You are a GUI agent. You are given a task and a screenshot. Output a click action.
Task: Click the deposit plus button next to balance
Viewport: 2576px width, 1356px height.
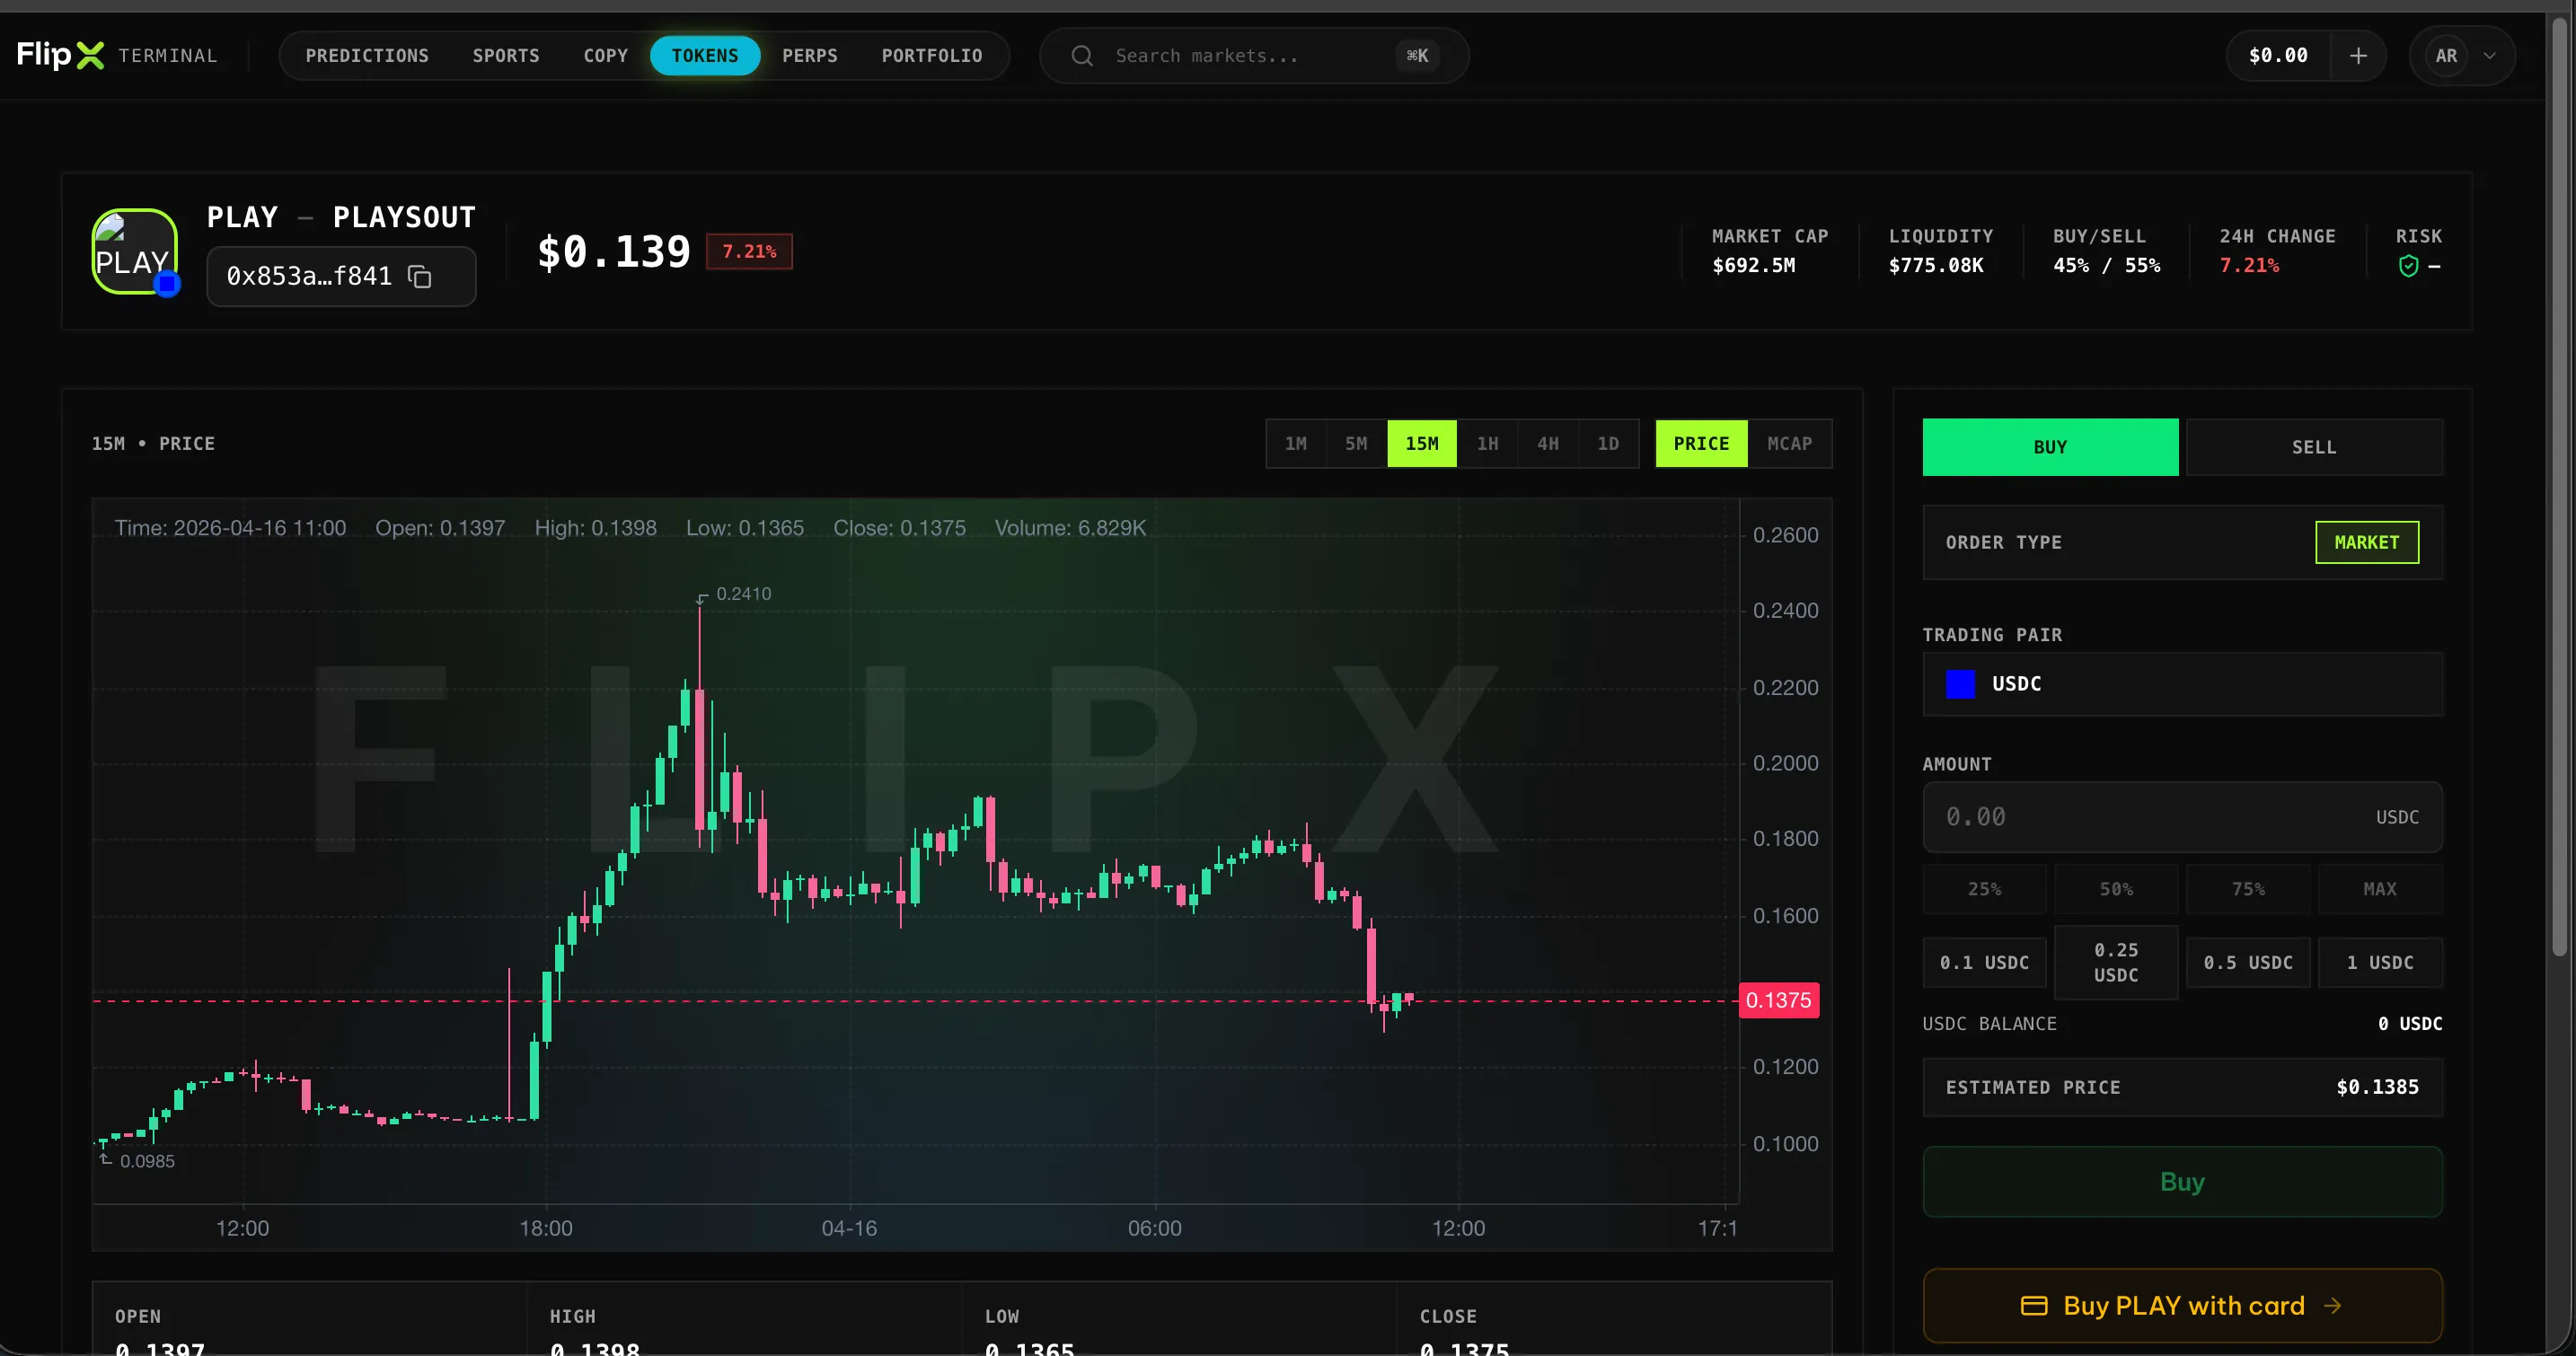point(2358,55)
